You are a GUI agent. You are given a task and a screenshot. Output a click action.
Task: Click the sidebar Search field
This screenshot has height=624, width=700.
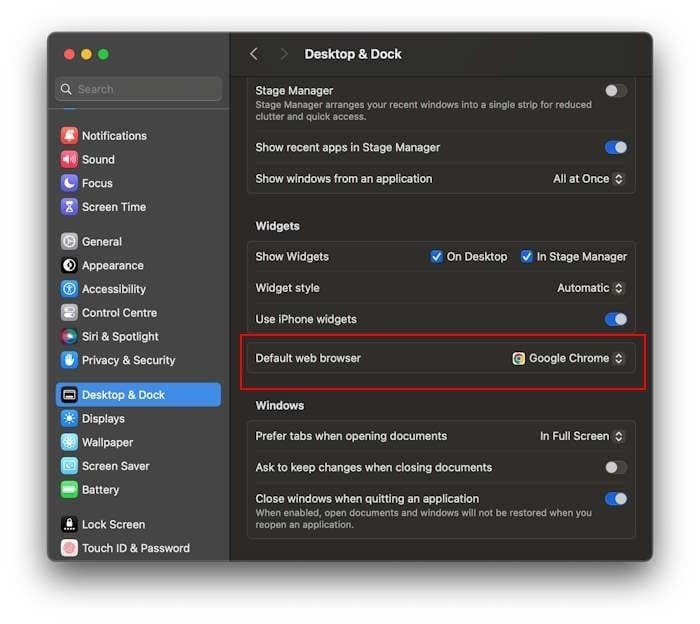click(139, 89)
